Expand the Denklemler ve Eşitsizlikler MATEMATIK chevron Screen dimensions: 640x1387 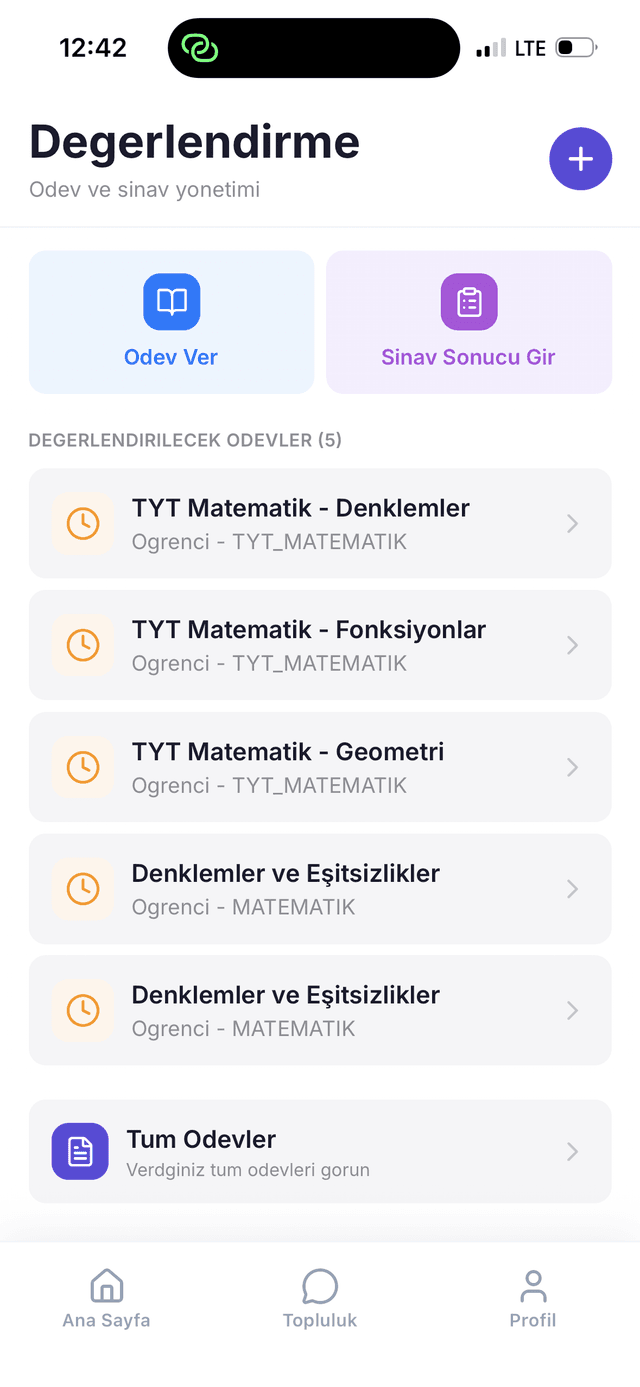click(572, 889)
